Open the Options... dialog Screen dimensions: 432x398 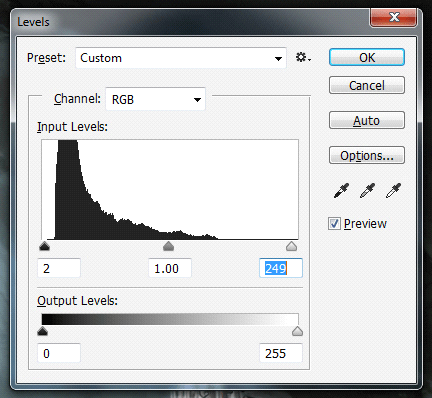[367, 155]
